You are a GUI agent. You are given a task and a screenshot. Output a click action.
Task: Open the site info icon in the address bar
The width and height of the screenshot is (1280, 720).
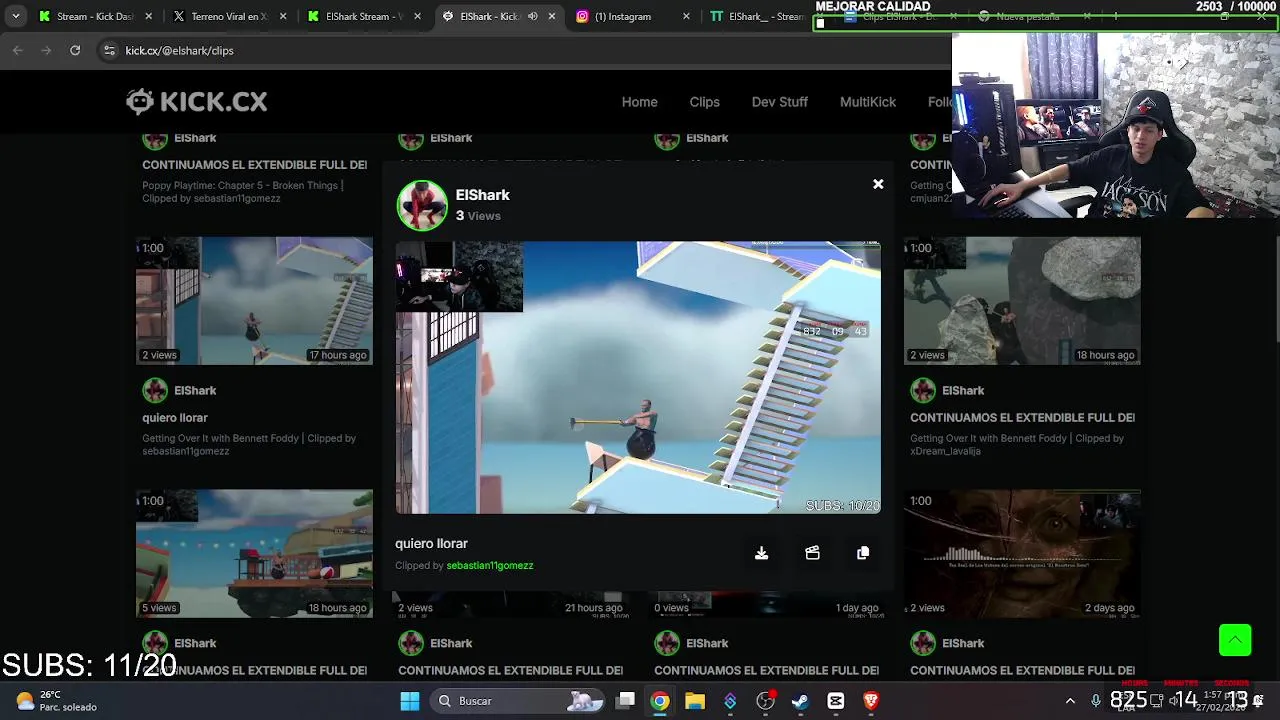coord(109,50)
